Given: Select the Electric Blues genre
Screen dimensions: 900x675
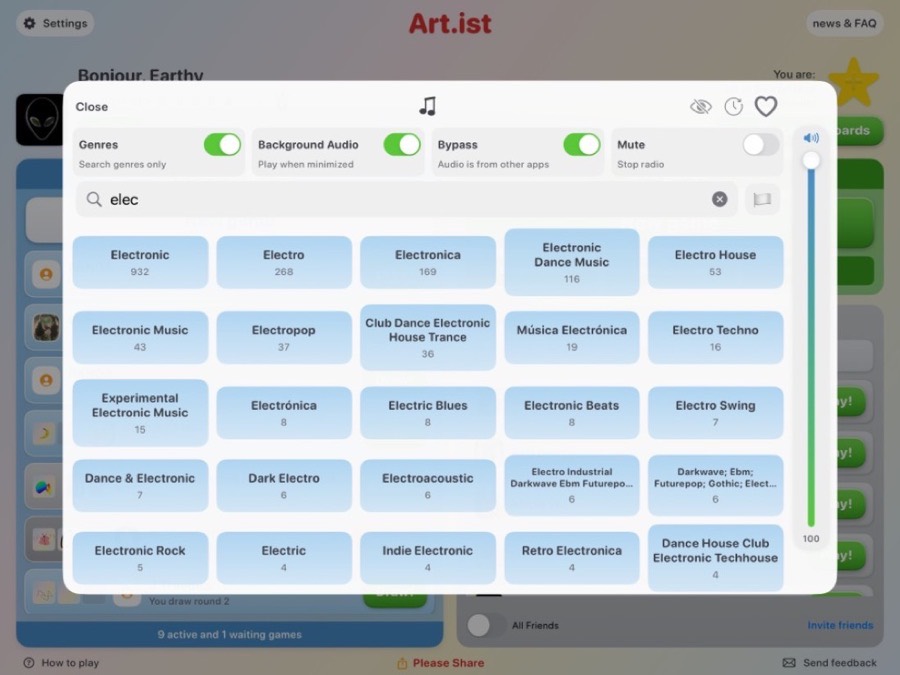Looking at the screenshot, I should [x=428, y=413].
